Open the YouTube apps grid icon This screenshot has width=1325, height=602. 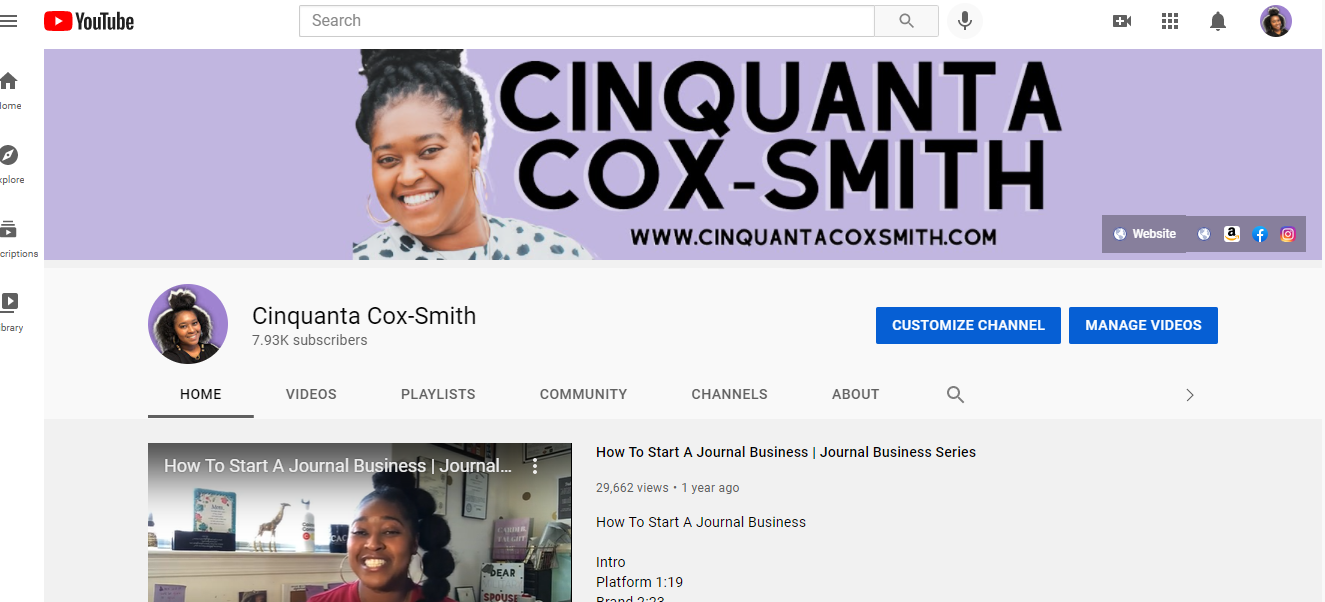click(x=1170, y=21)
